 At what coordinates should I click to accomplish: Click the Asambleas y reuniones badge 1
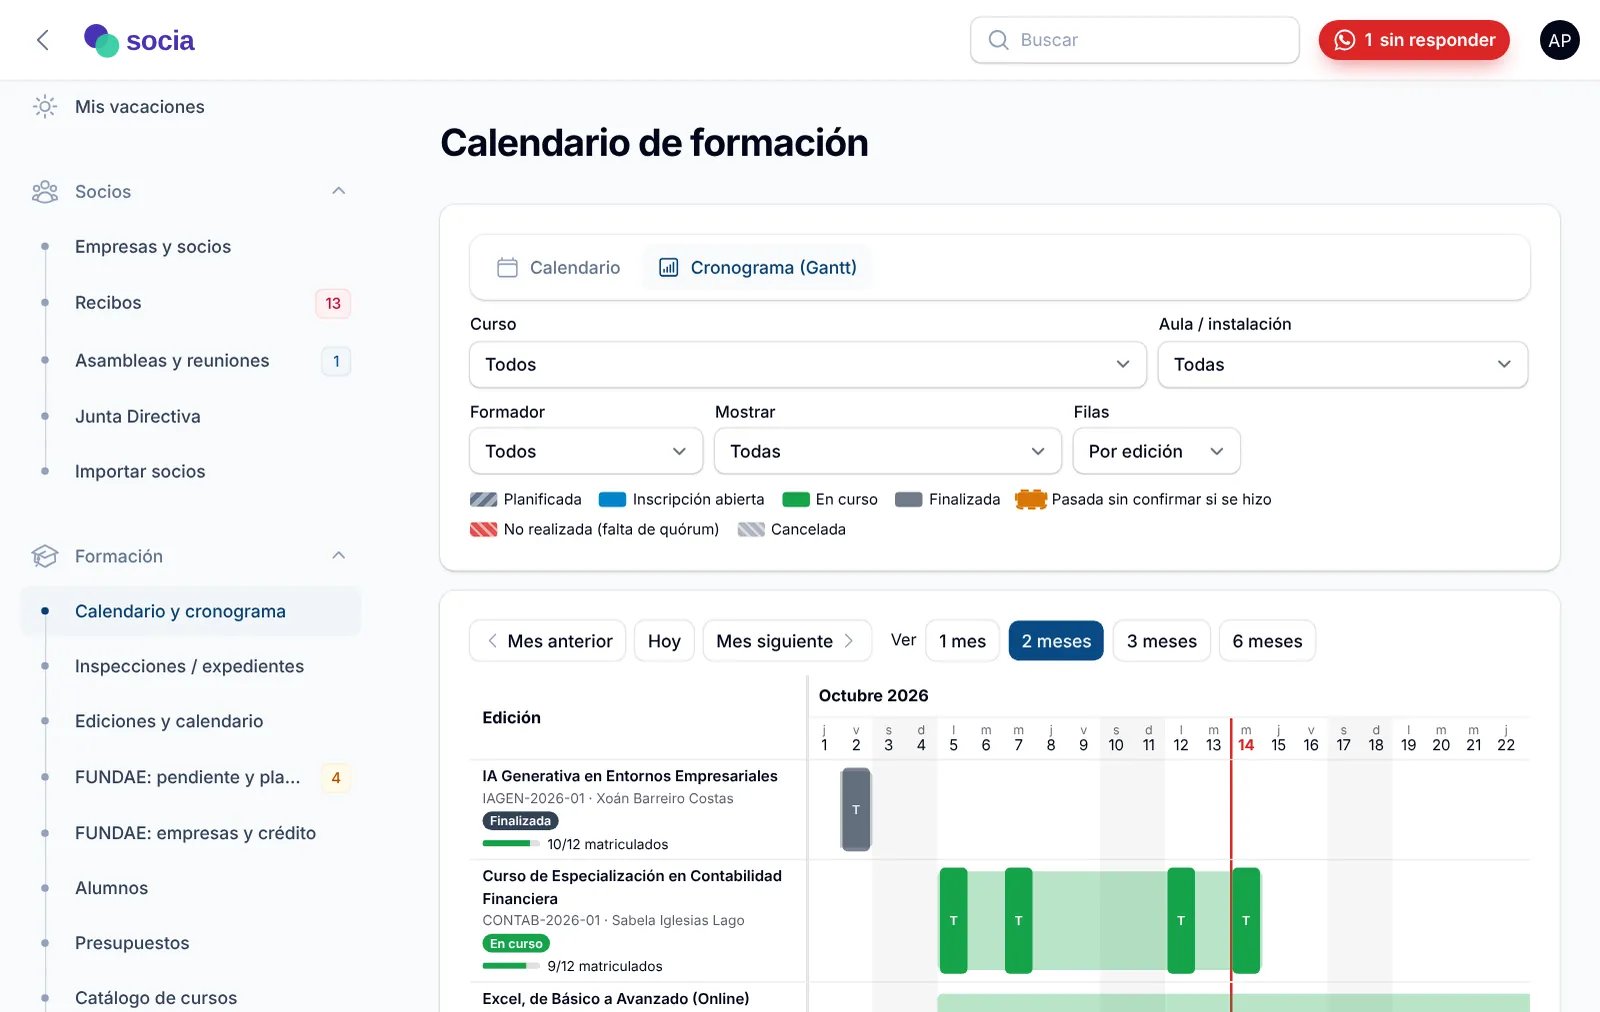(x=336, y=361)
